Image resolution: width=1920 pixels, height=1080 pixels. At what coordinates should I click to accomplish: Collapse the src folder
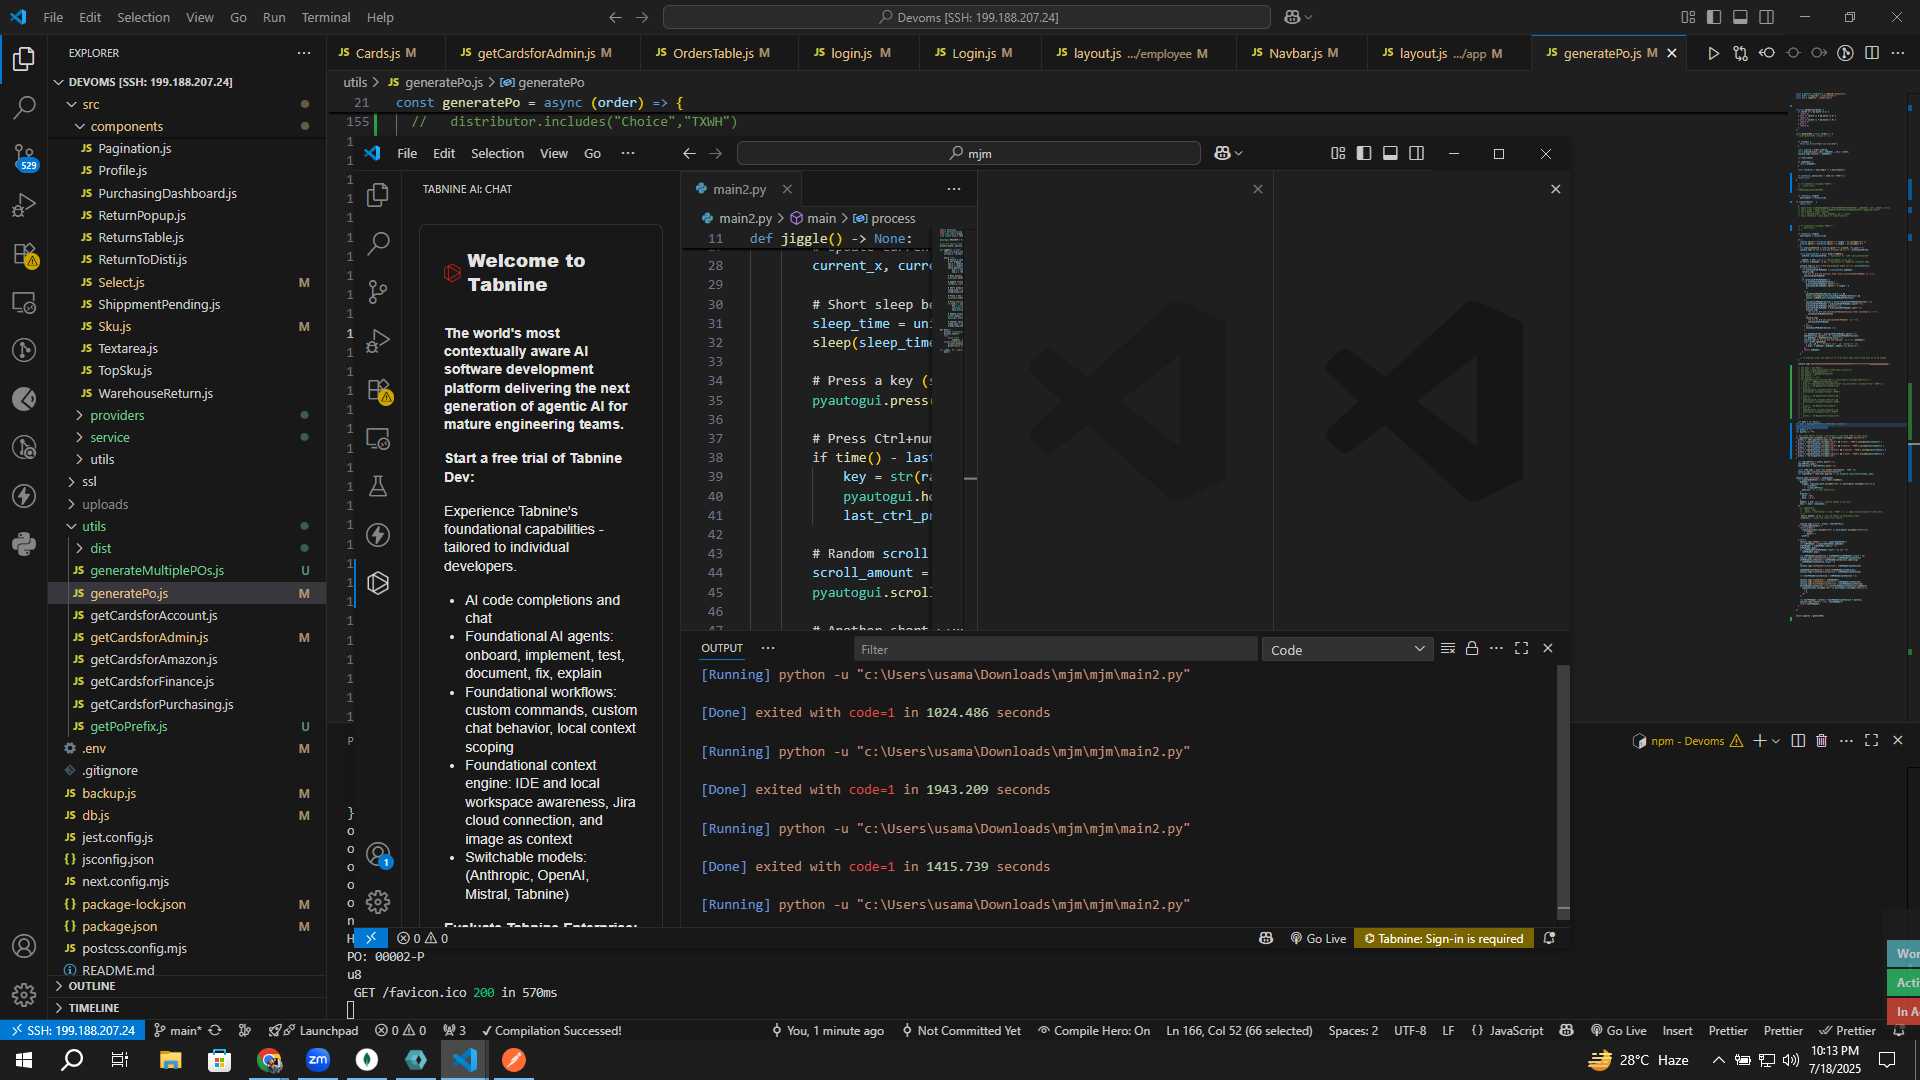tap(90, 104)
